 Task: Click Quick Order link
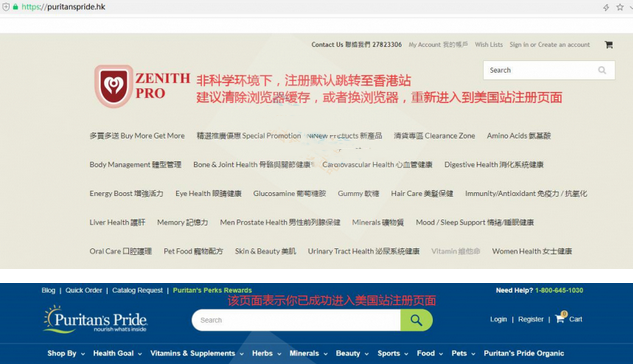(84, 290)
